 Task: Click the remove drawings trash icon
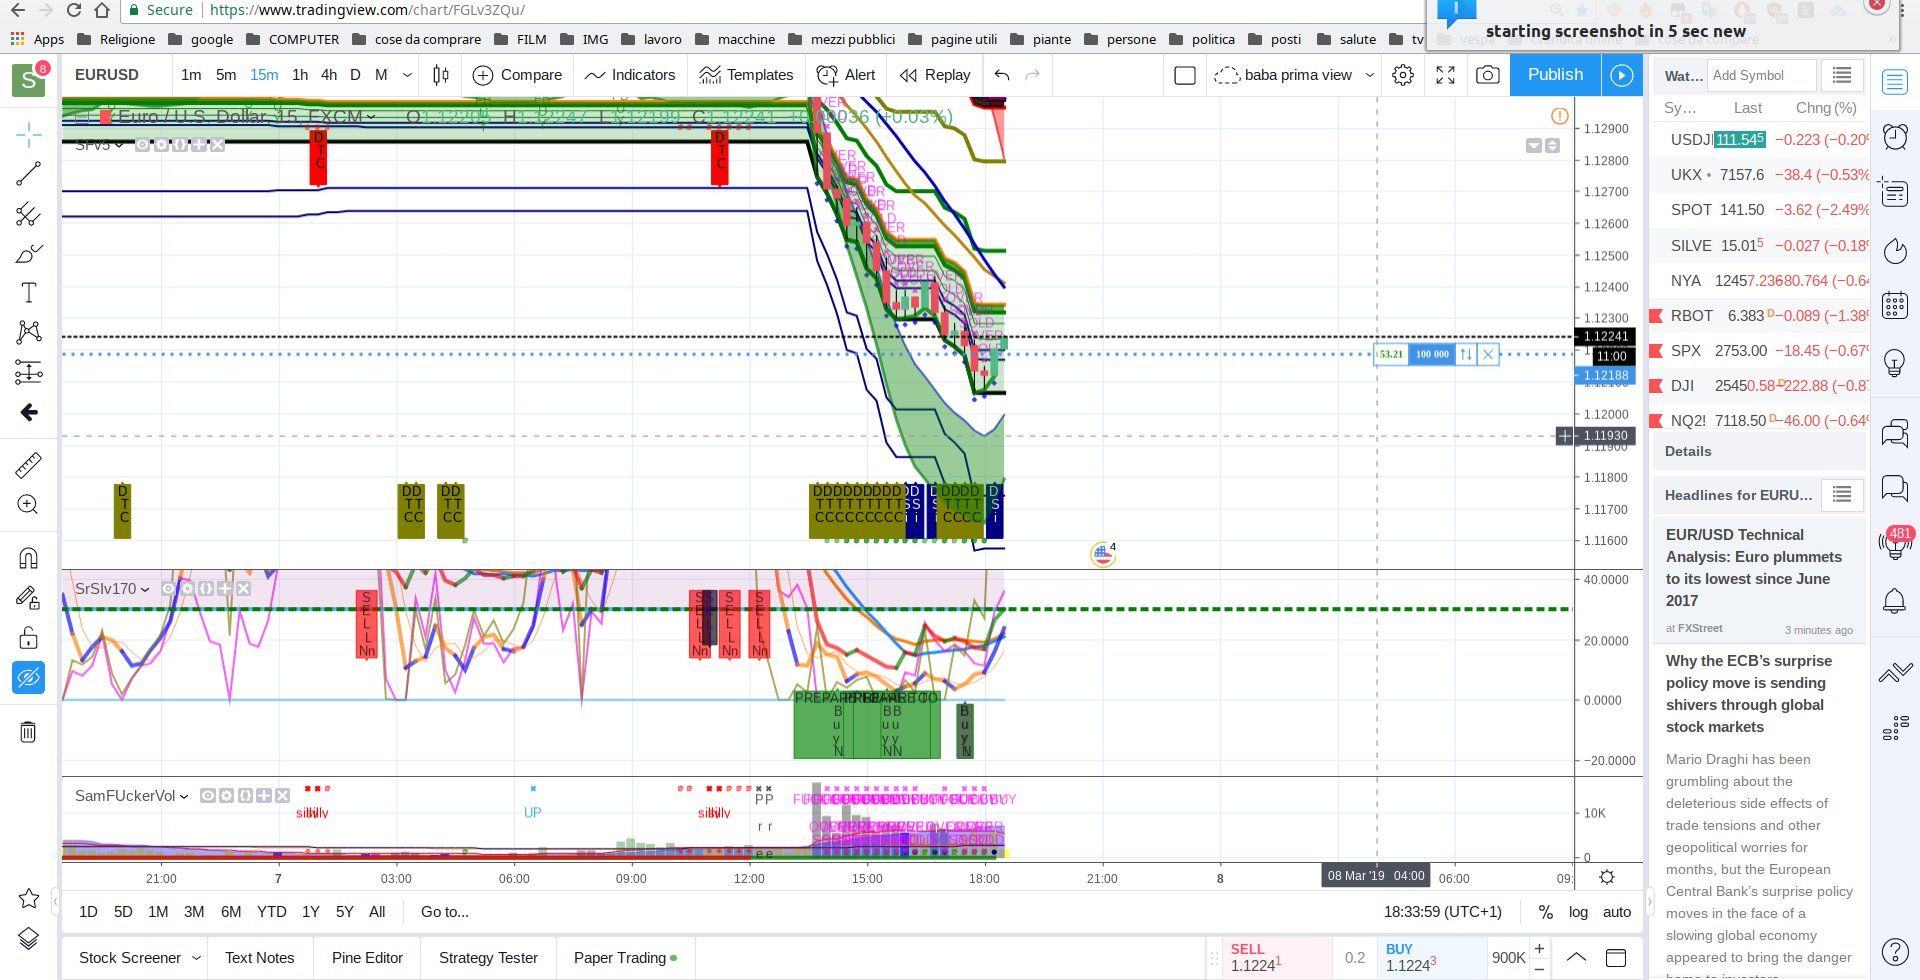pos(29,732)
